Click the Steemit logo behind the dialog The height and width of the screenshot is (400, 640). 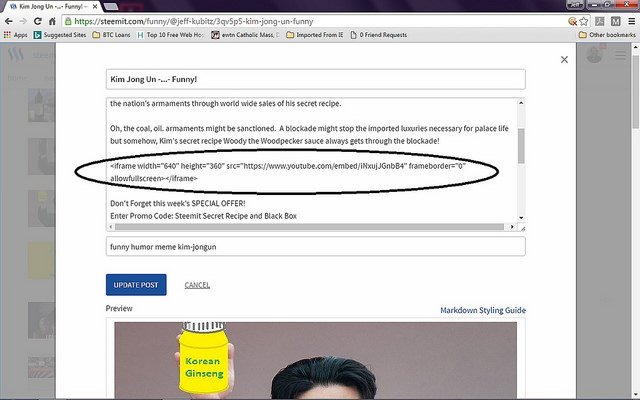[16, 55]
